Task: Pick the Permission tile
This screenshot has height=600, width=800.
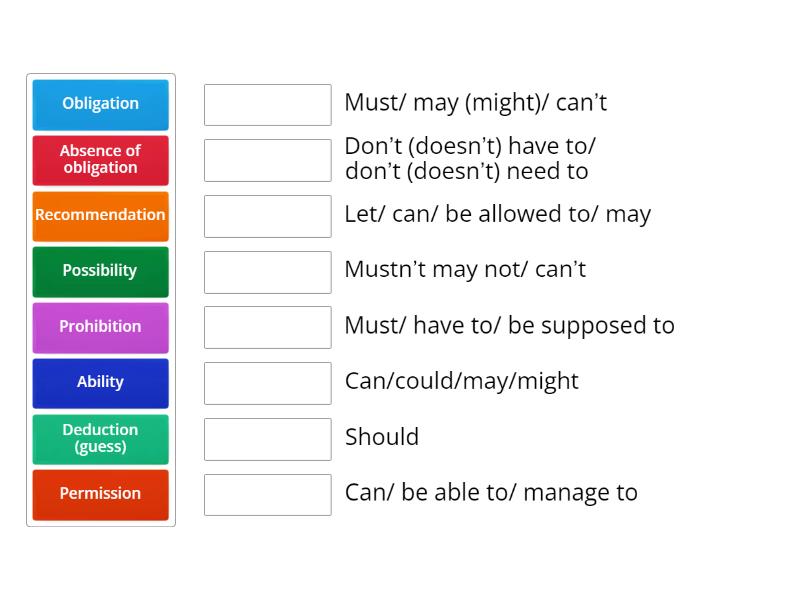Action: (x=100, y=494)
